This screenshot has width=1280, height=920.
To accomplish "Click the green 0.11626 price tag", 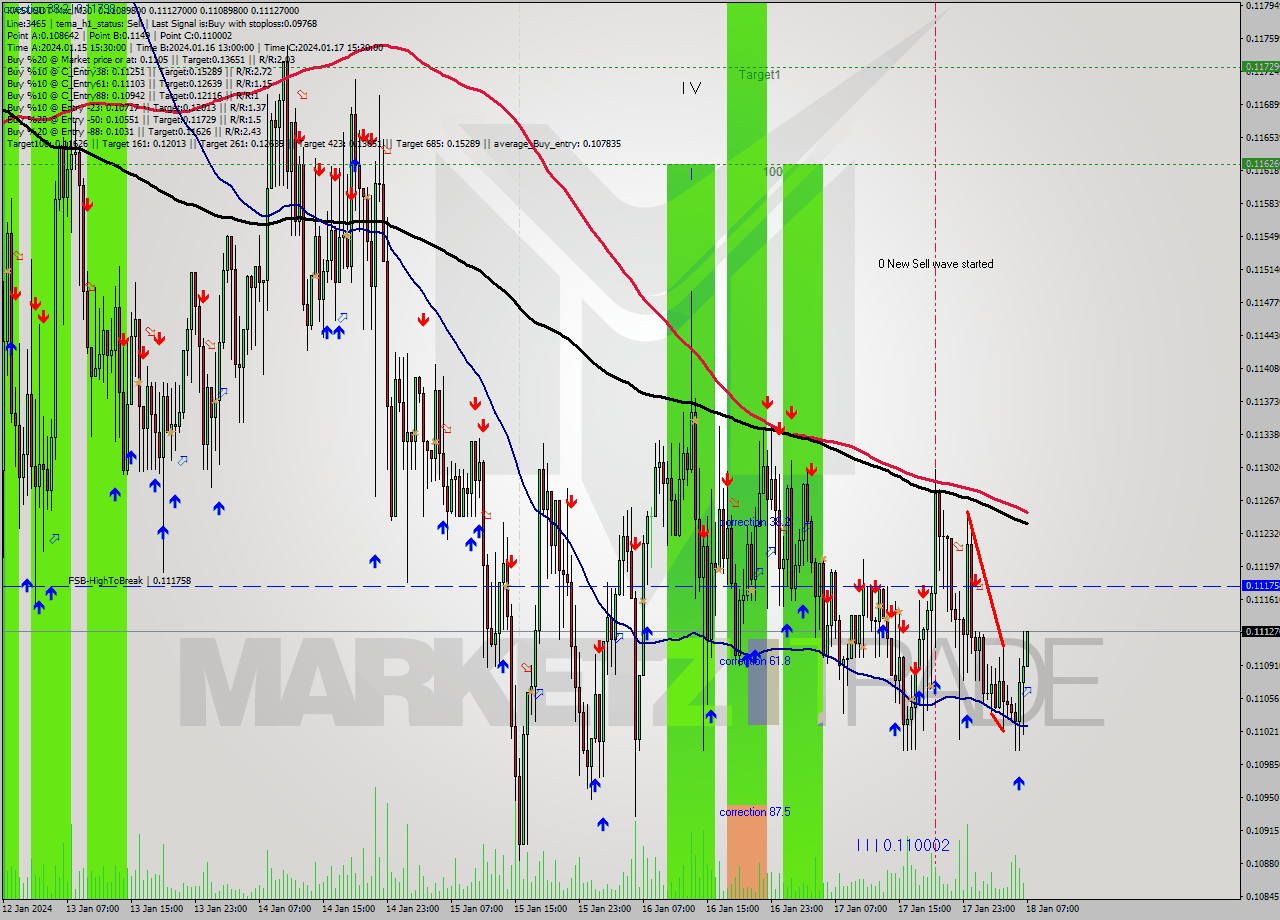I will pyautogui.click(x=1260, y=163).
